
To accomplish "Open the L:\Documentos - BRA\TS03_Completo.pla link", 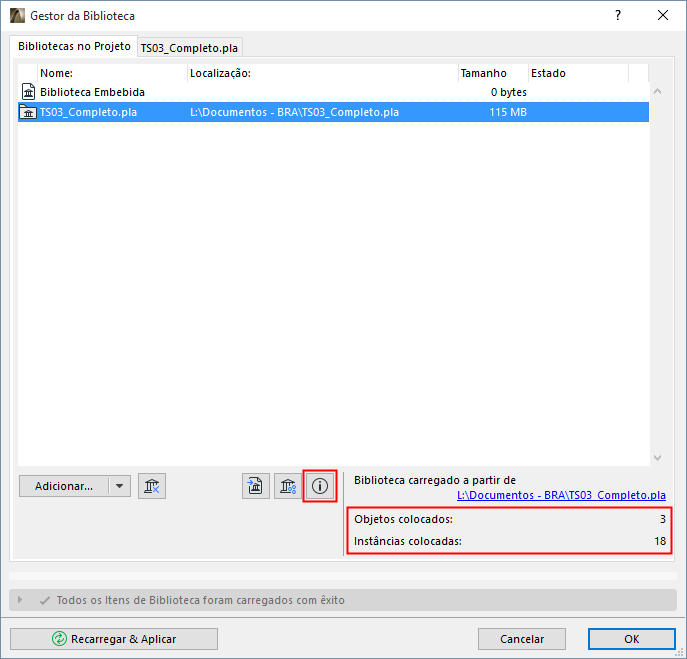I will point(561,495).
